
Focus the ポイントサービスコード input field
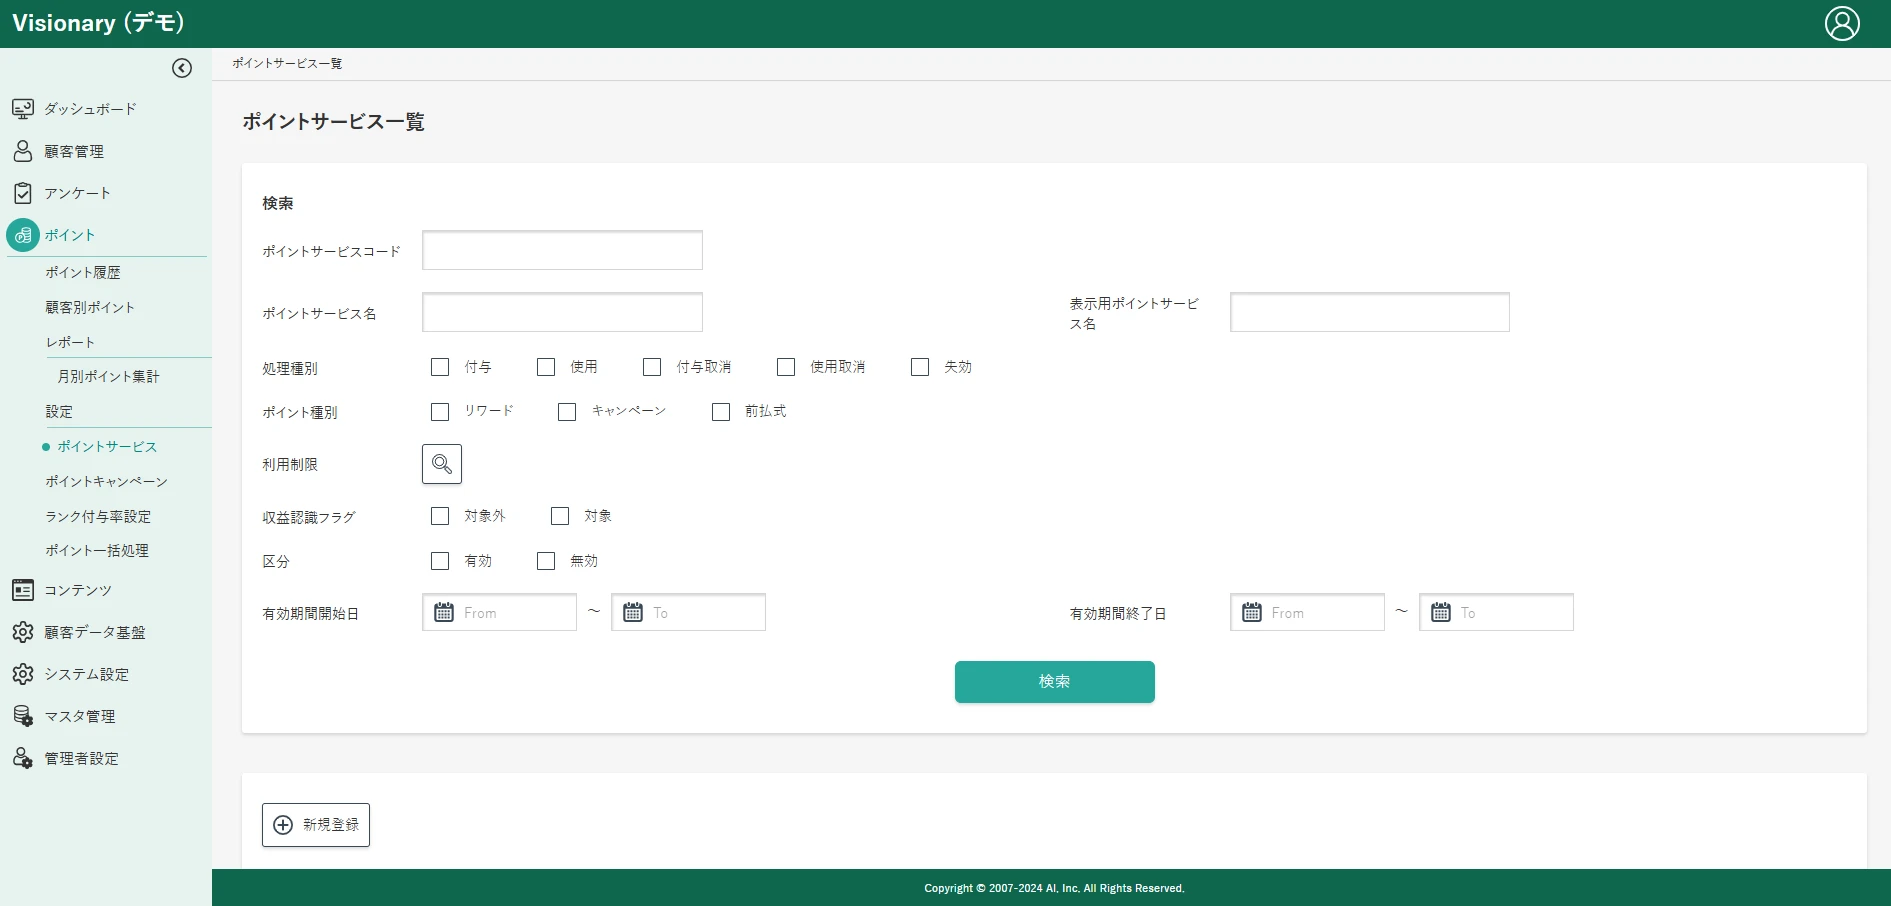coord(562,250)
